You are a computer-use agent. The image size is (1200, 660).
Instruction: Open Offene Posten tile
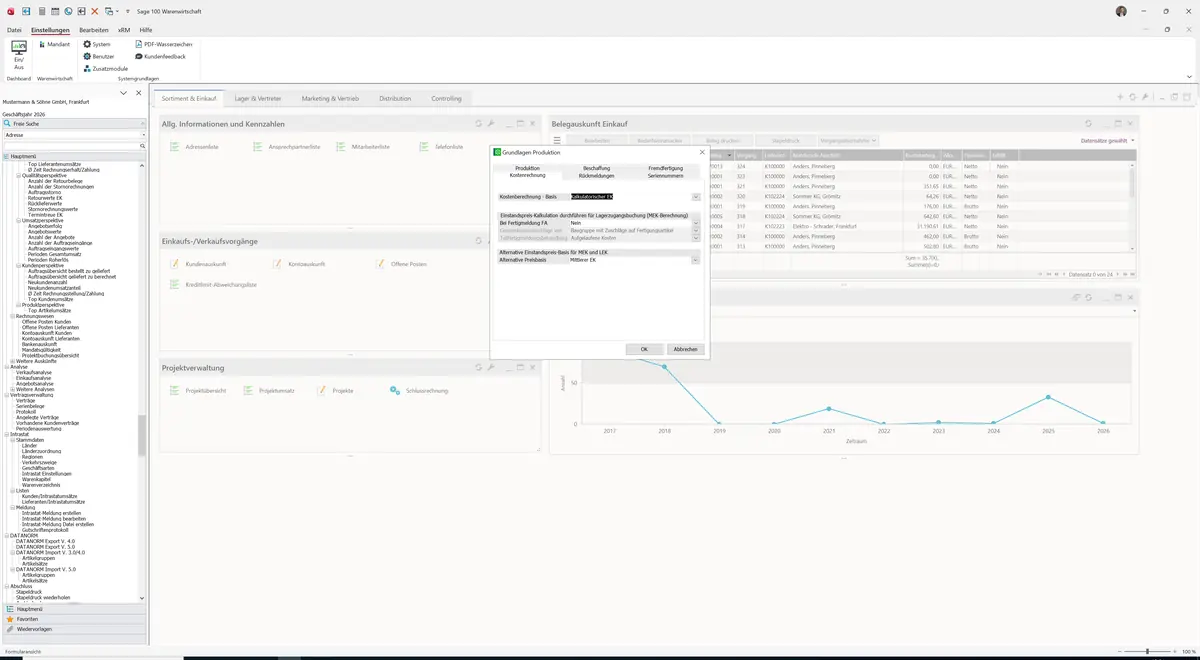(x=401, y=263)
